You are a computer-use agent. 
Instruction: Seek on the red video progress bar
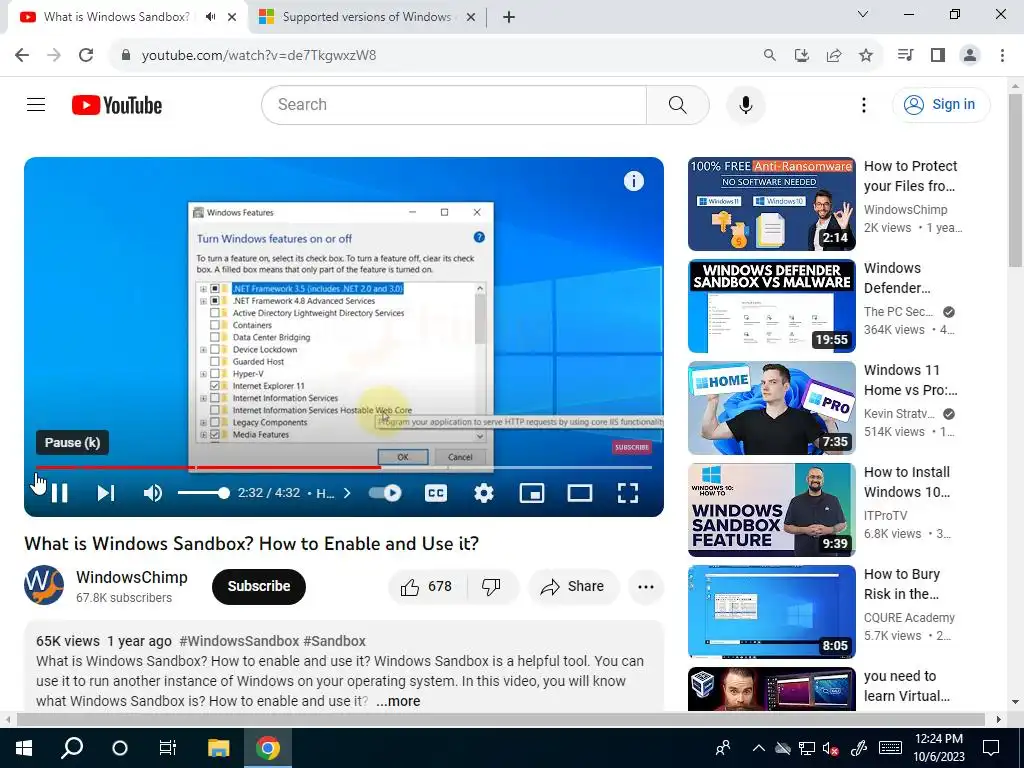[344, 468]
